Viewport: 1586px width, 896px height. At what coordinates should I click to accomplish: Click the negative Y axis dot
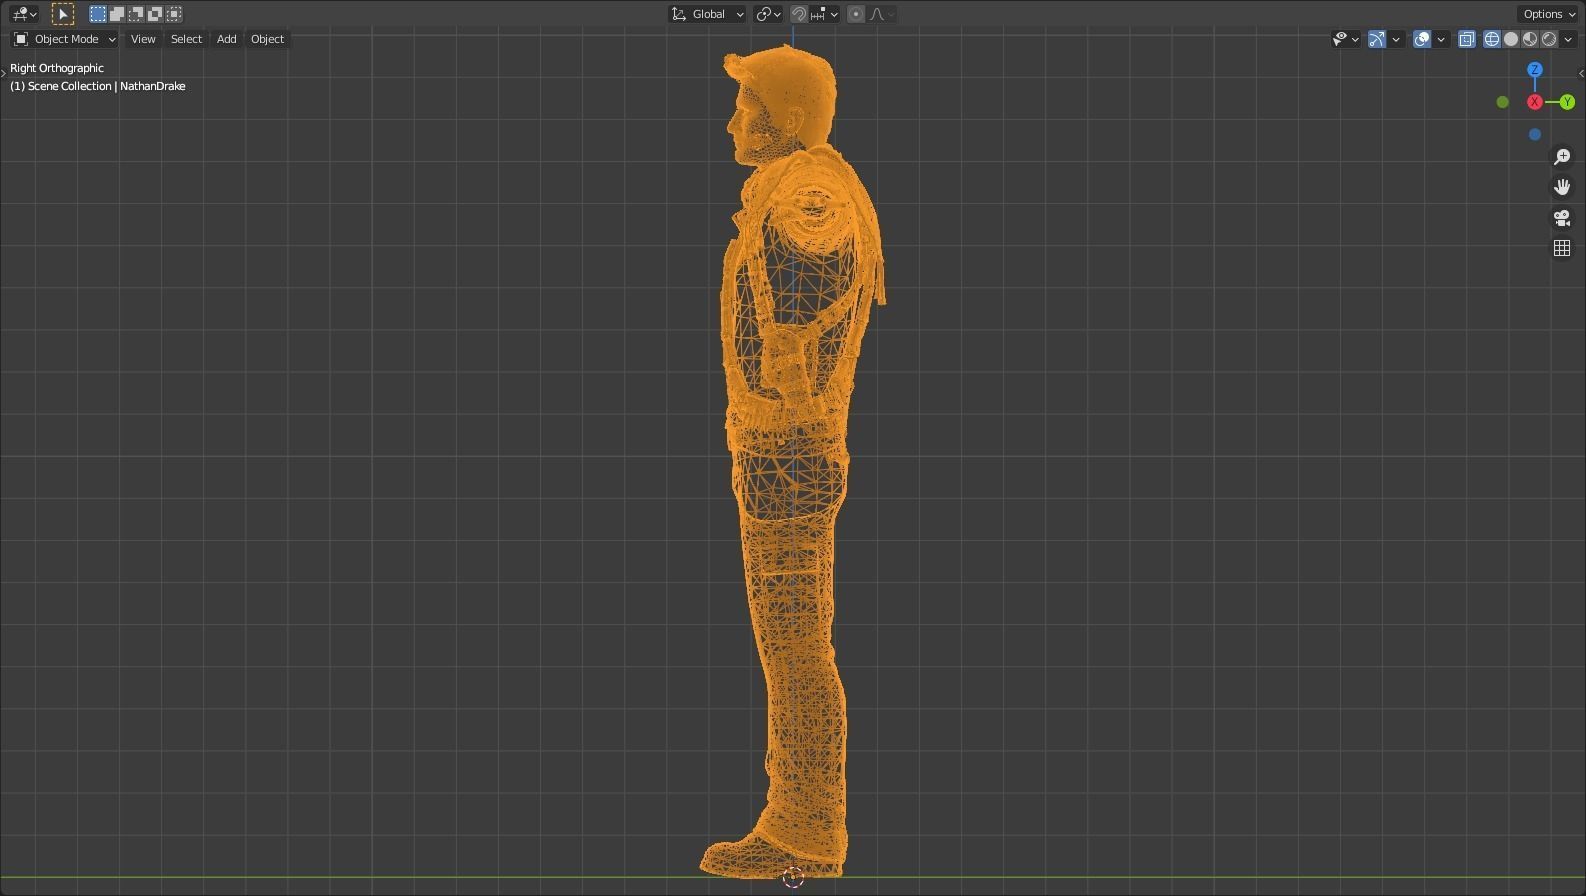1502,102
